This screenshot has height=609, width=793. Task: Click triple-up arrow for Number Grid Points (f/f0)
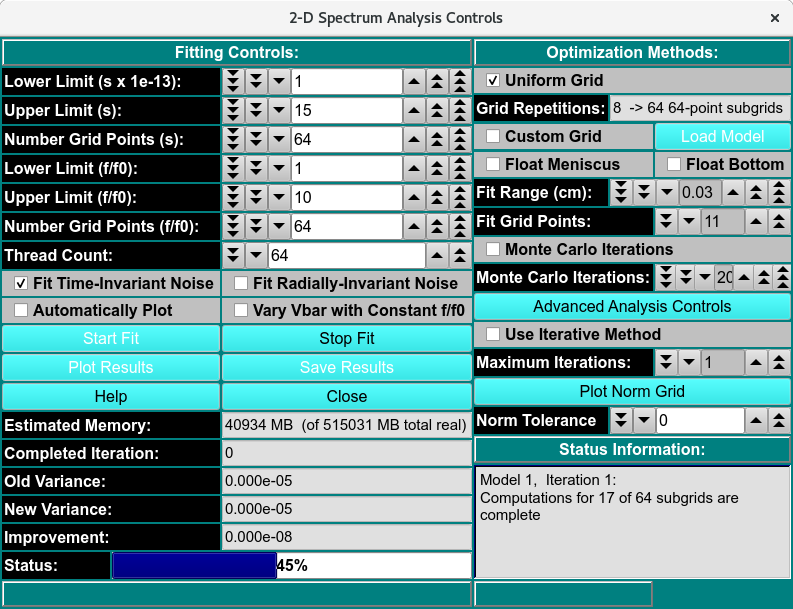coord(459,227)
